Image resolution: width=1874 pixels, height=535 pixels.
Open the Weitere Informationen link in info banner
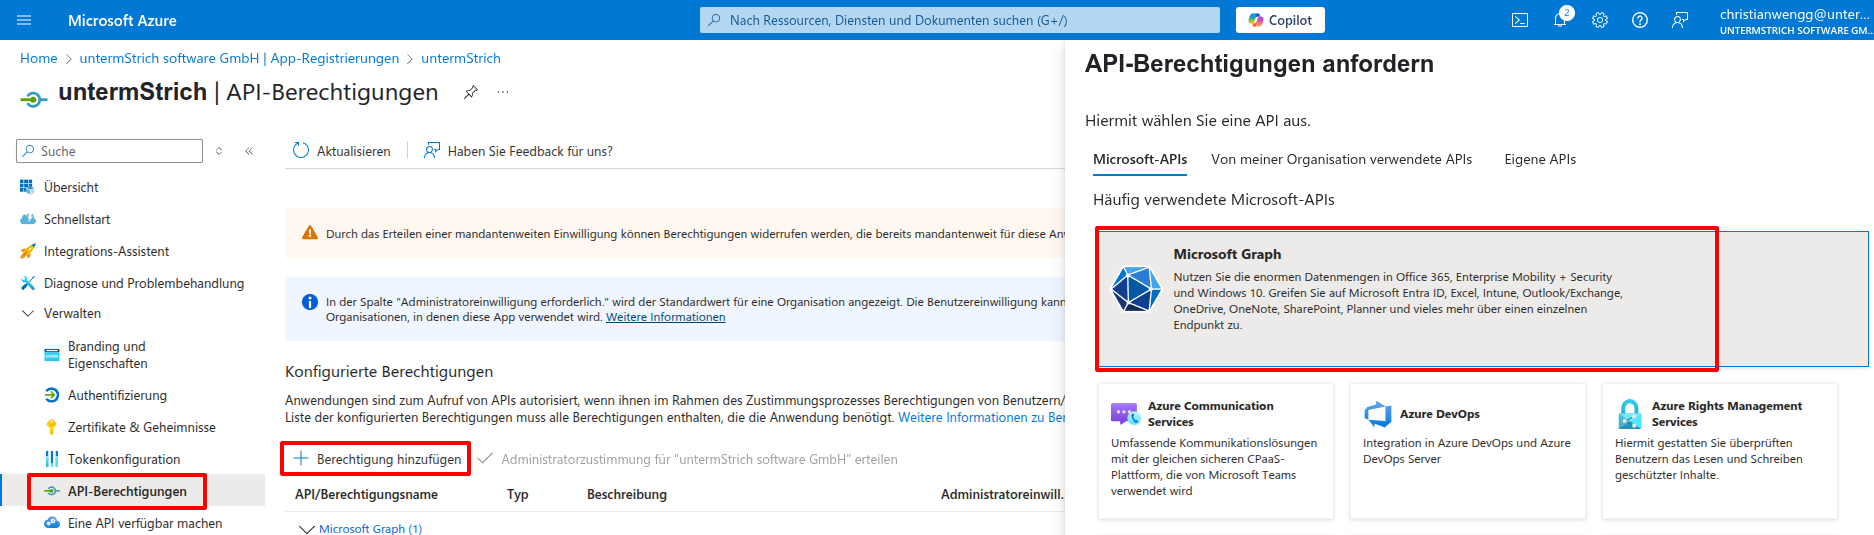665,317
